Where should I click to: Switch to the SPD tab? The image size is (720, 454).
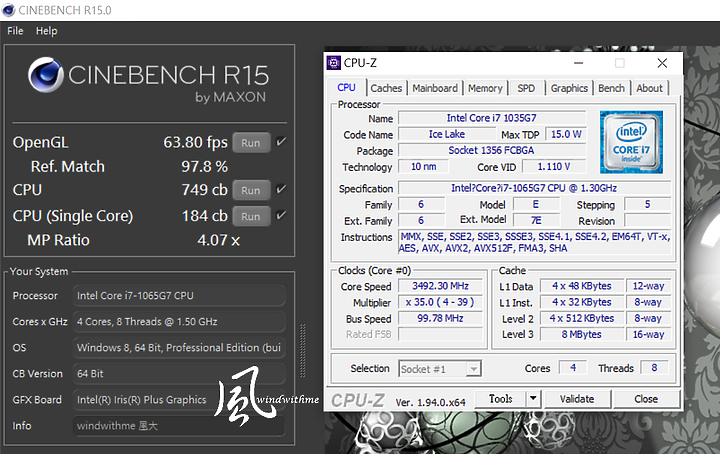click(526, 88)
